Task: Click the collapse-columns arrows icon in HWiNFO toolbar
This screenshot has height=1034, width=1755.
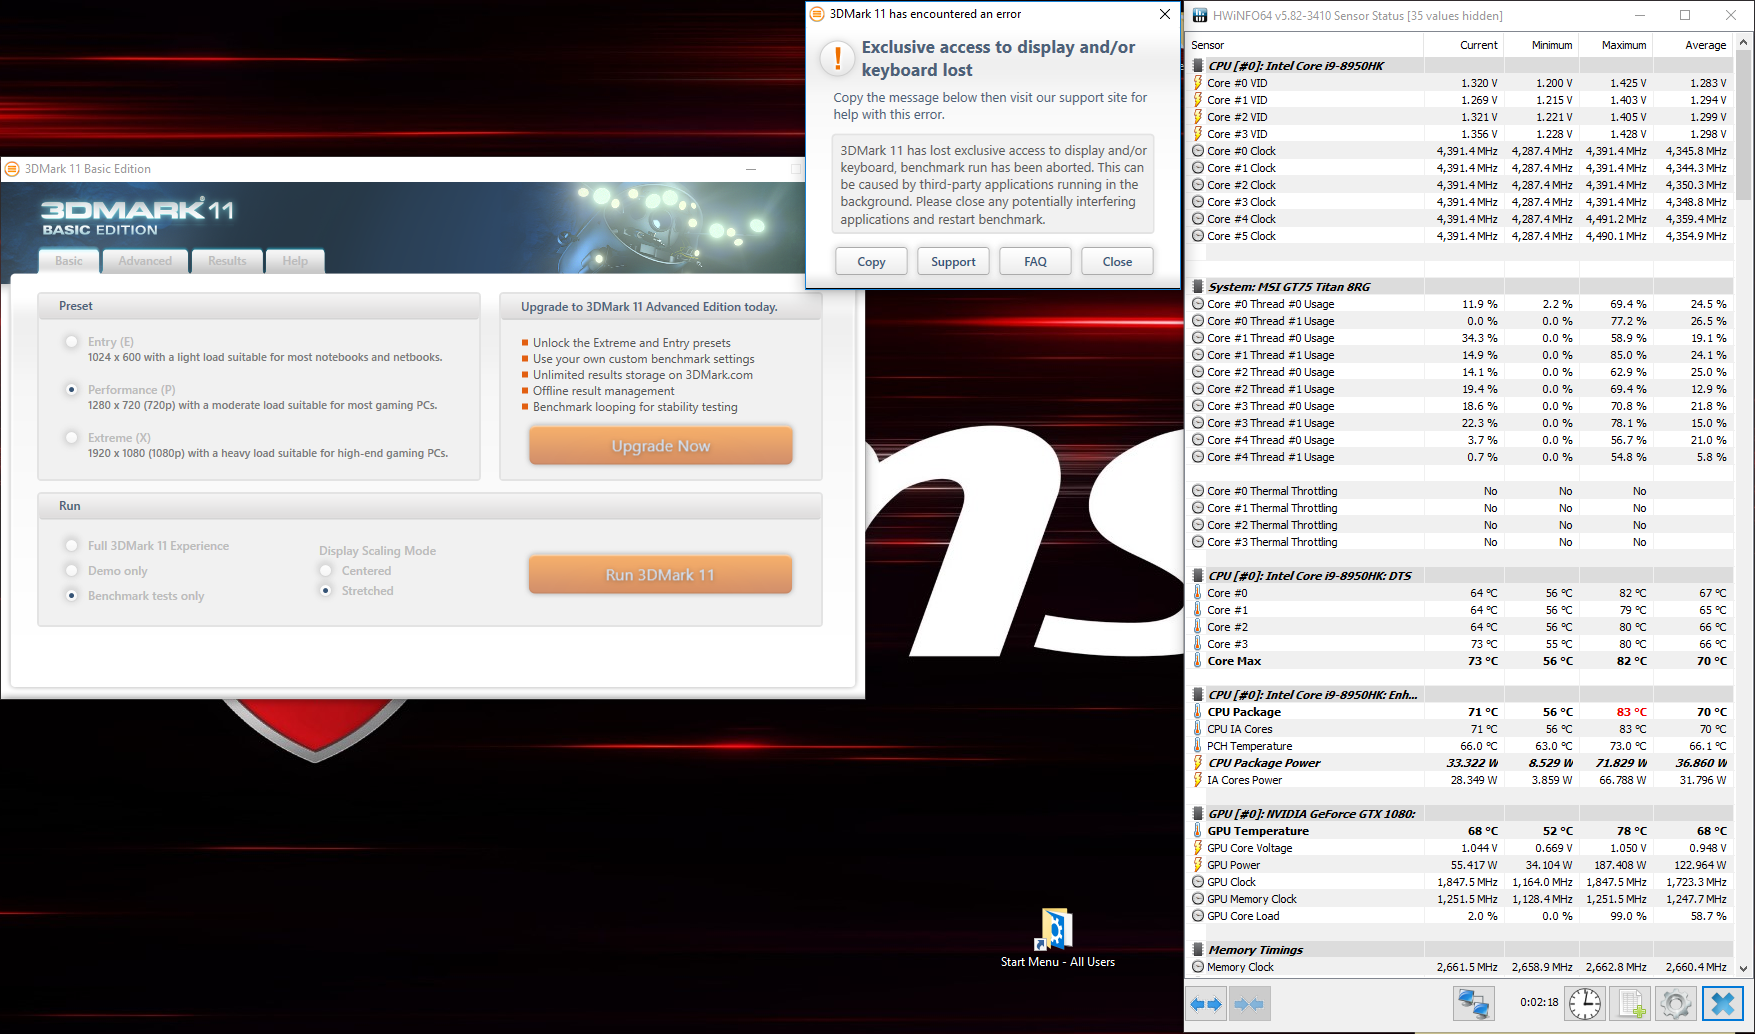Action: pyautogui.click(x=1248, y=1003)
